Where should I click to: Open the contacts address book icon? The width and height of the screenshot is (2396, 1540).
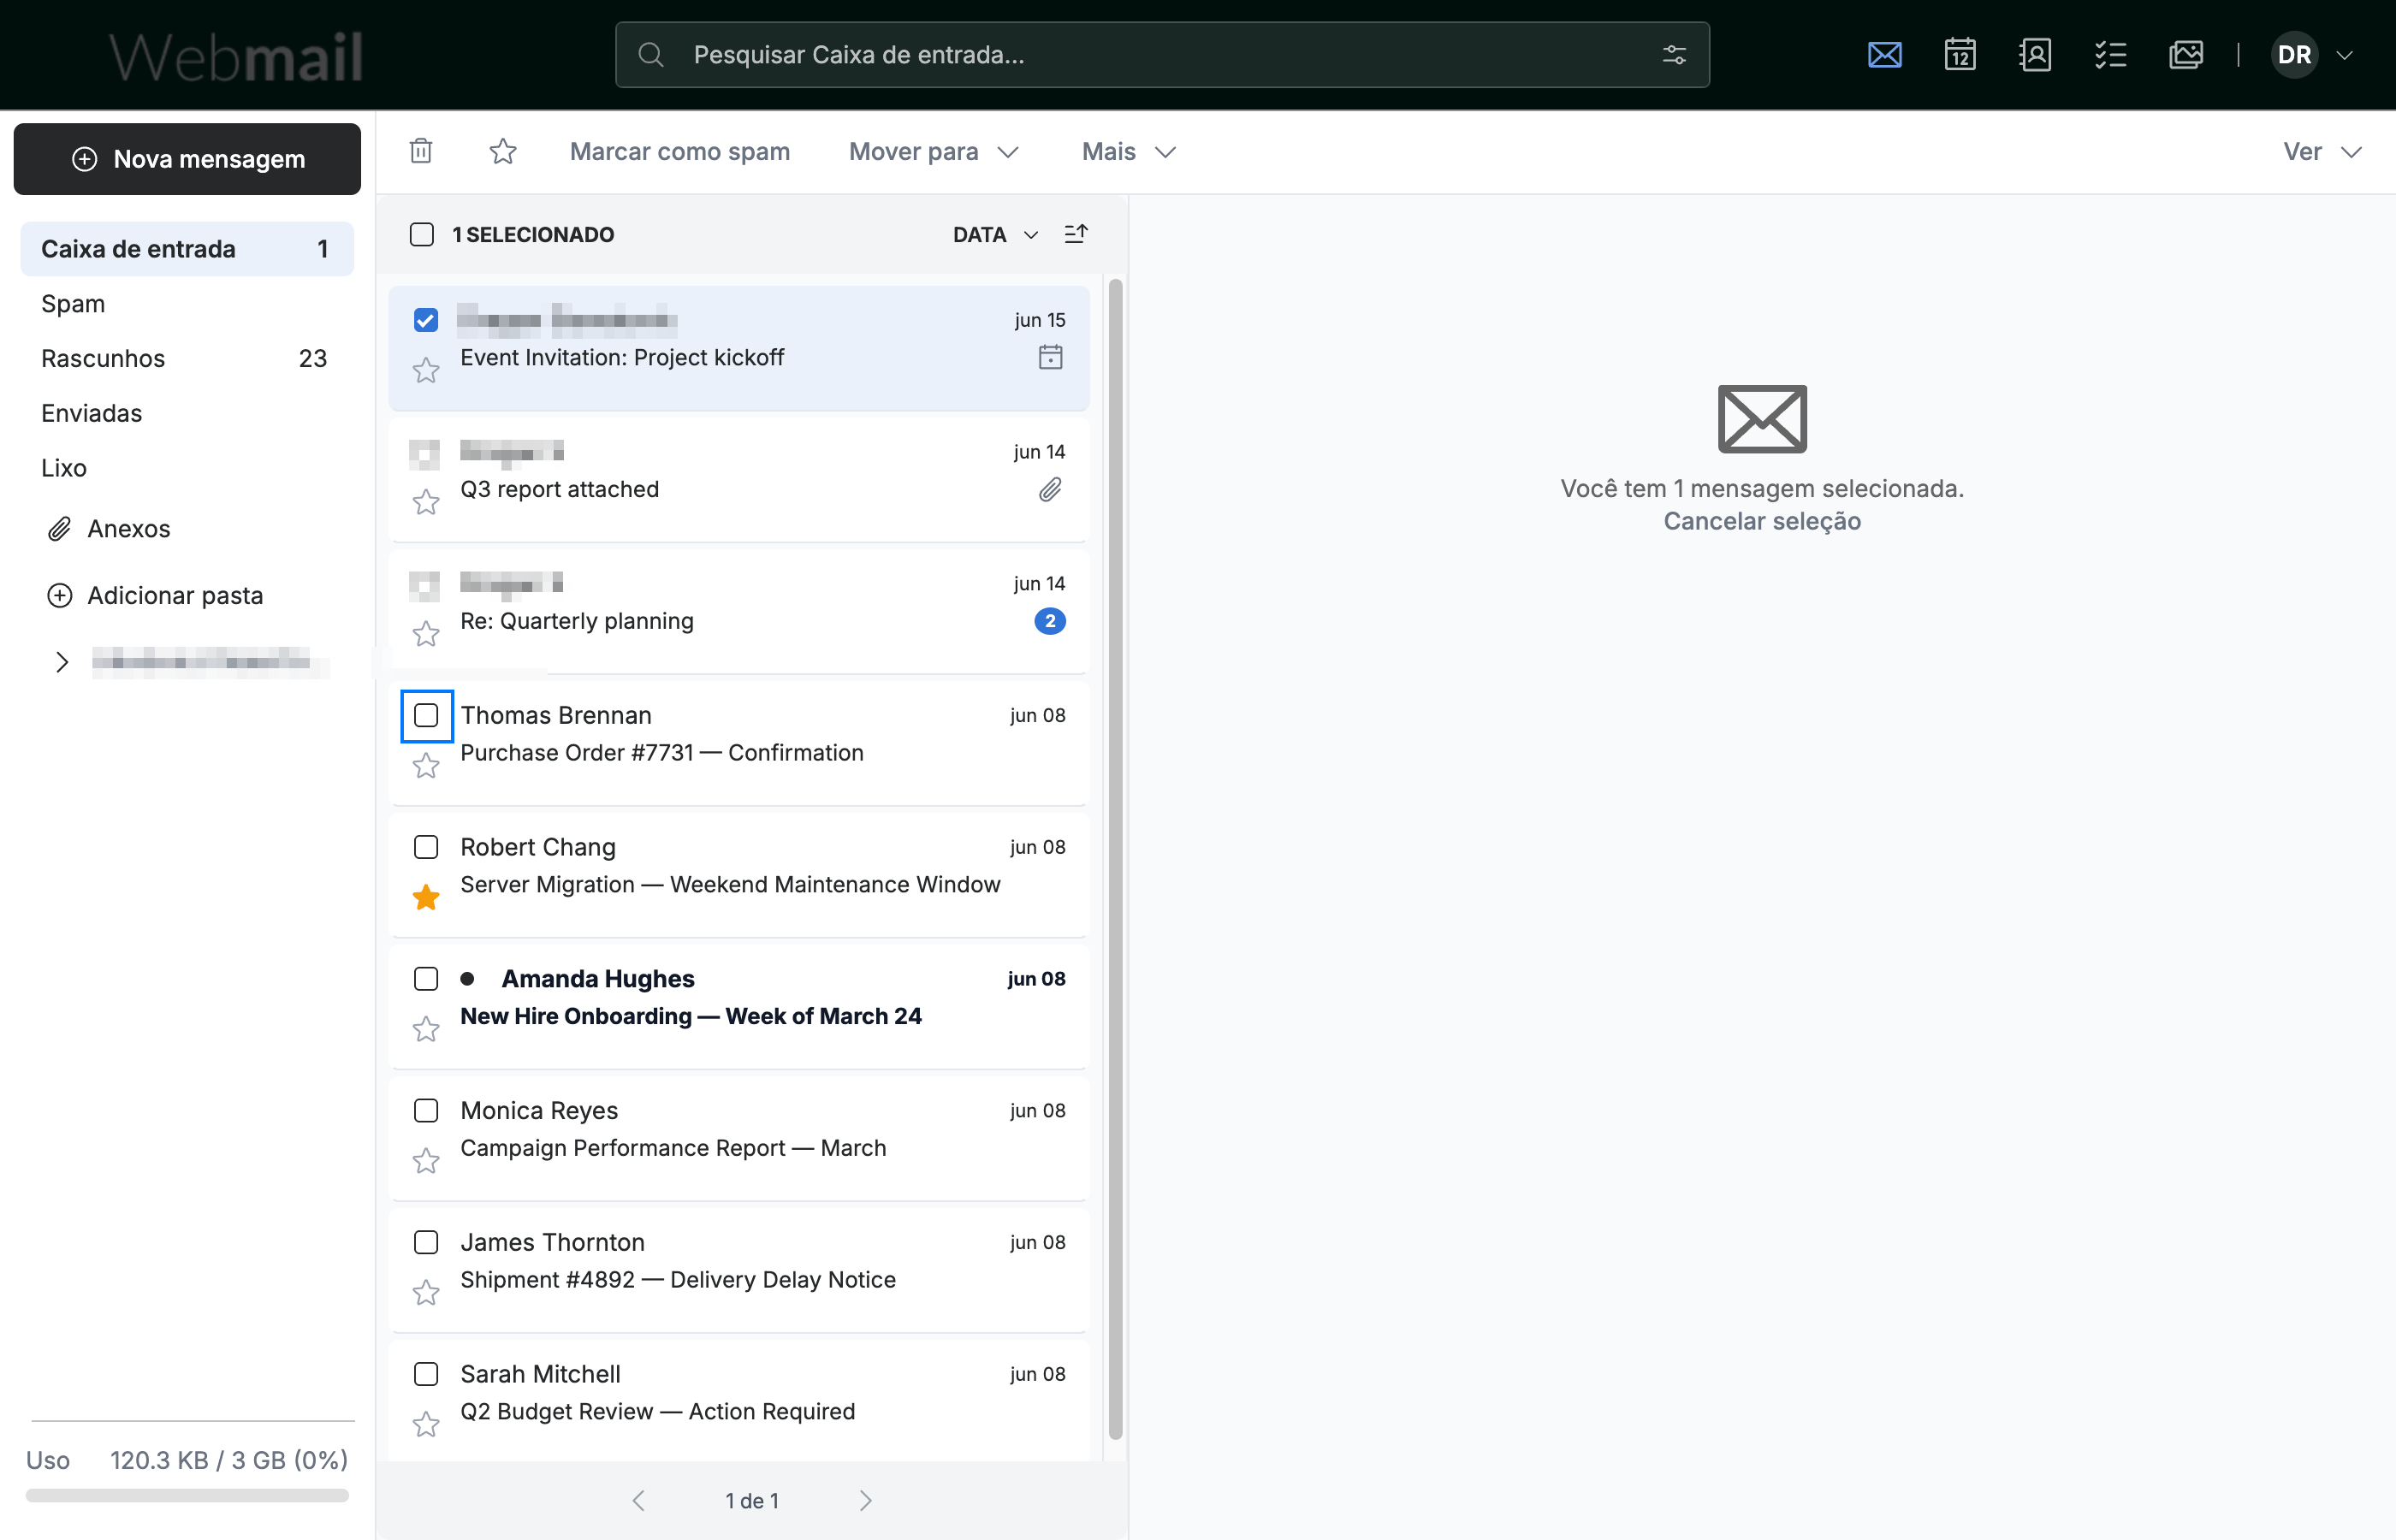click(2035, 54)
